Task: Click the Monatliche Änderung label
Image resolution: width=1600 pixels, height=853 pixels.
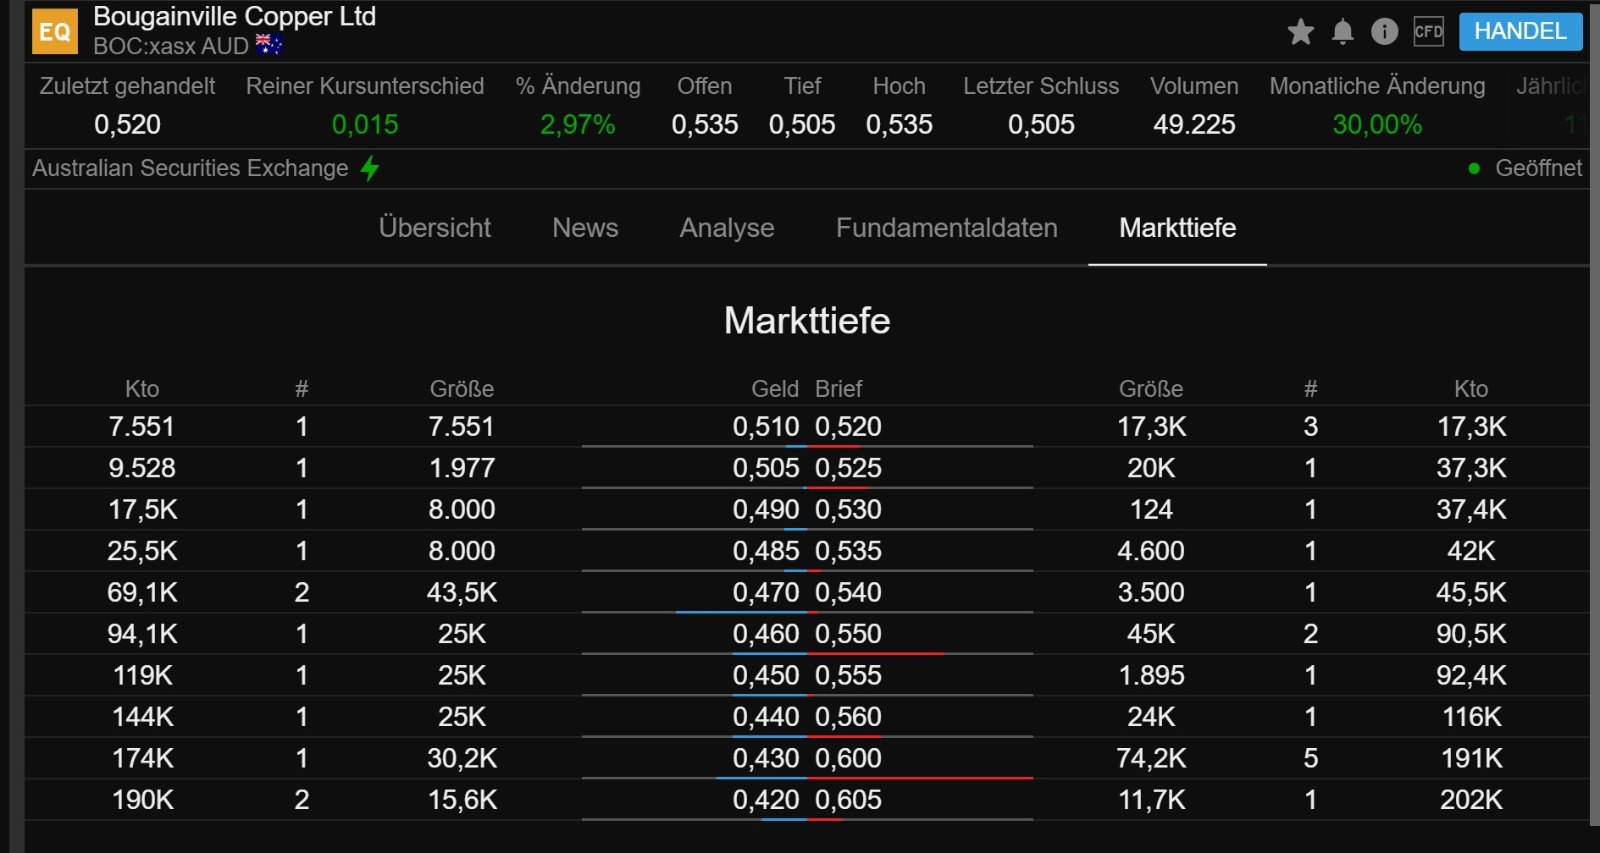Action: pos(1377,86)
